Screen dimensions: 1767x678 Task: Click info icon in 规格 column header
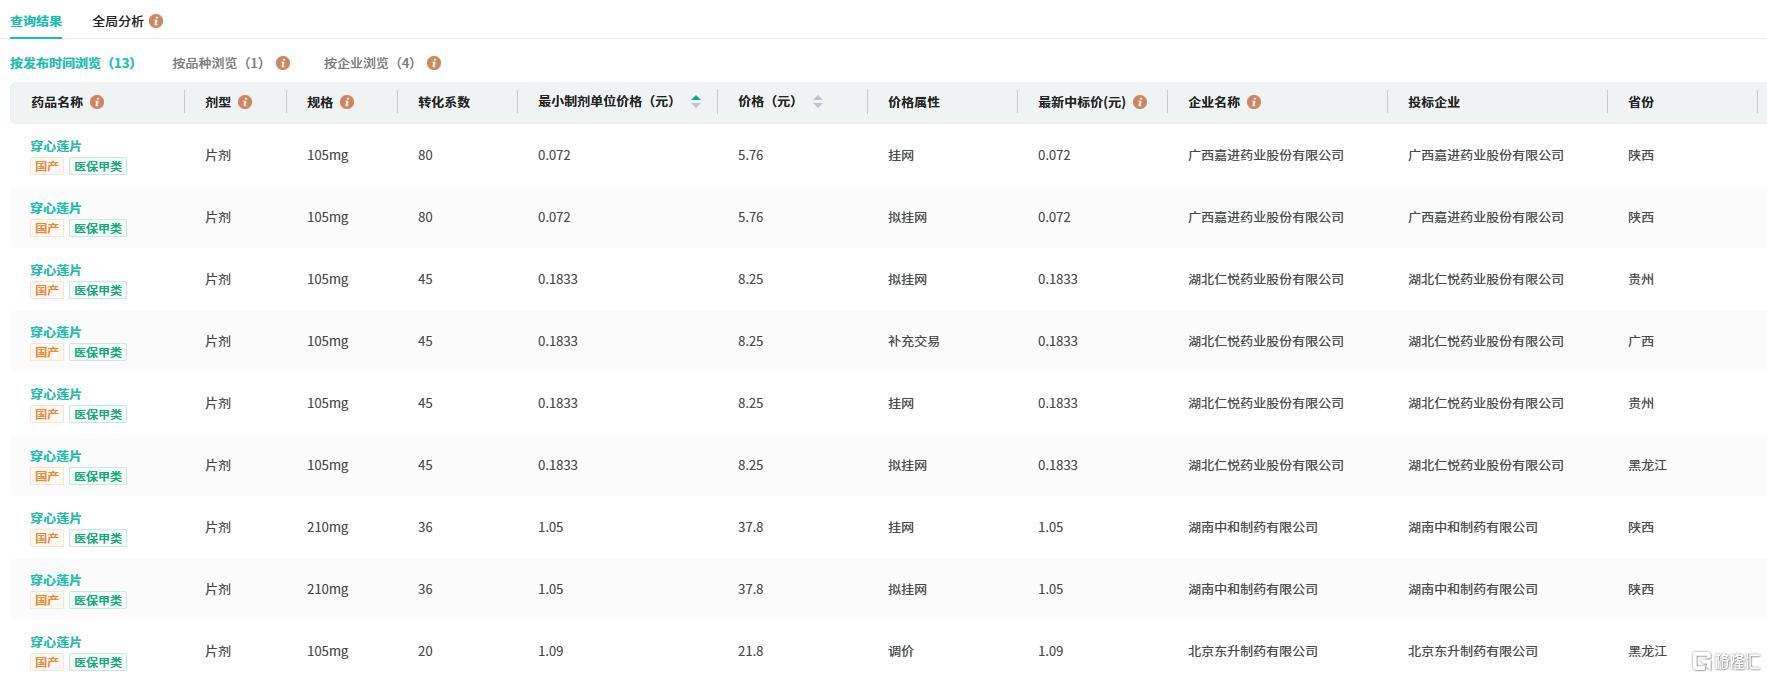point(347,102)
